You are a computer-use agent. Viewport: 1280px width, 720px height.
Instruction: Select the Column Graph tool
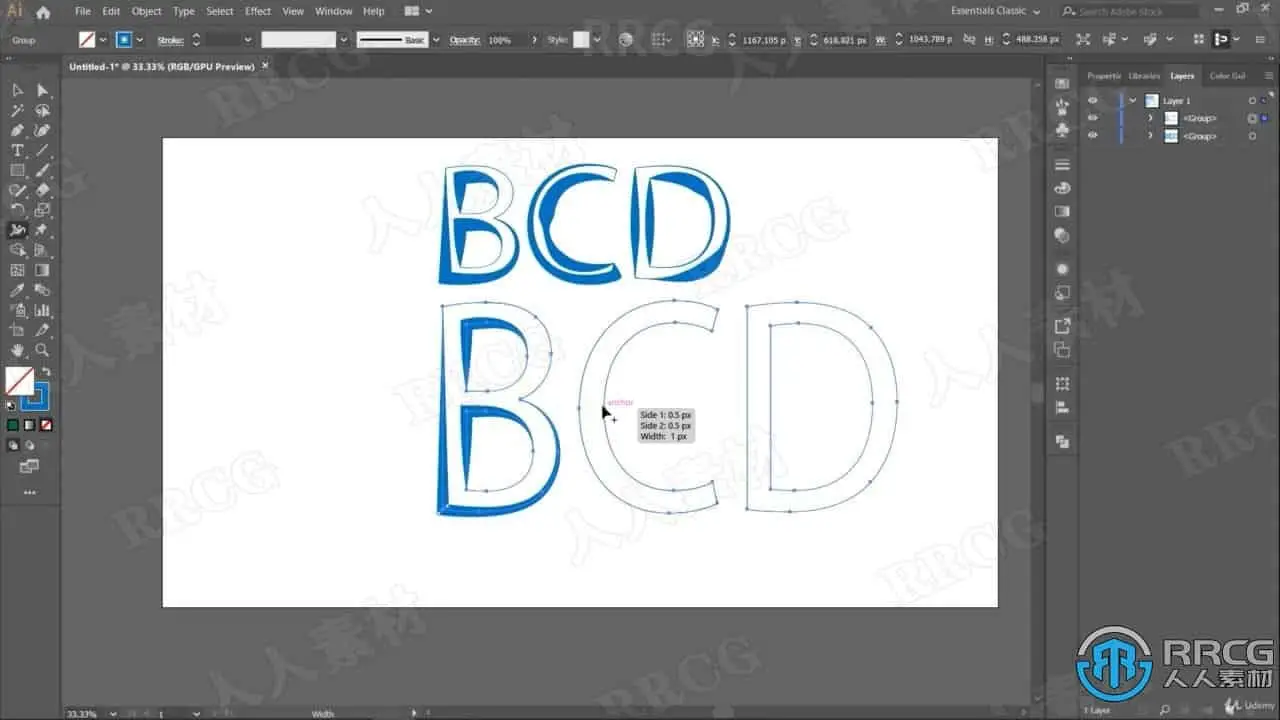(x=42, y=311)
